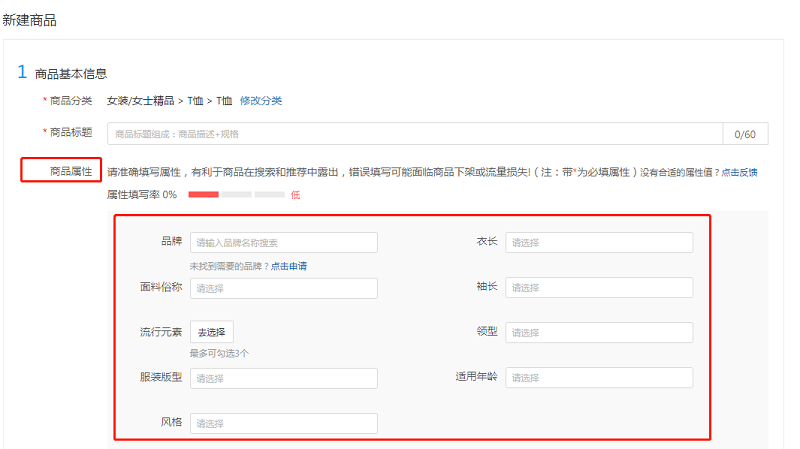Expand the 衣长 dropdown

click(599, 242)
